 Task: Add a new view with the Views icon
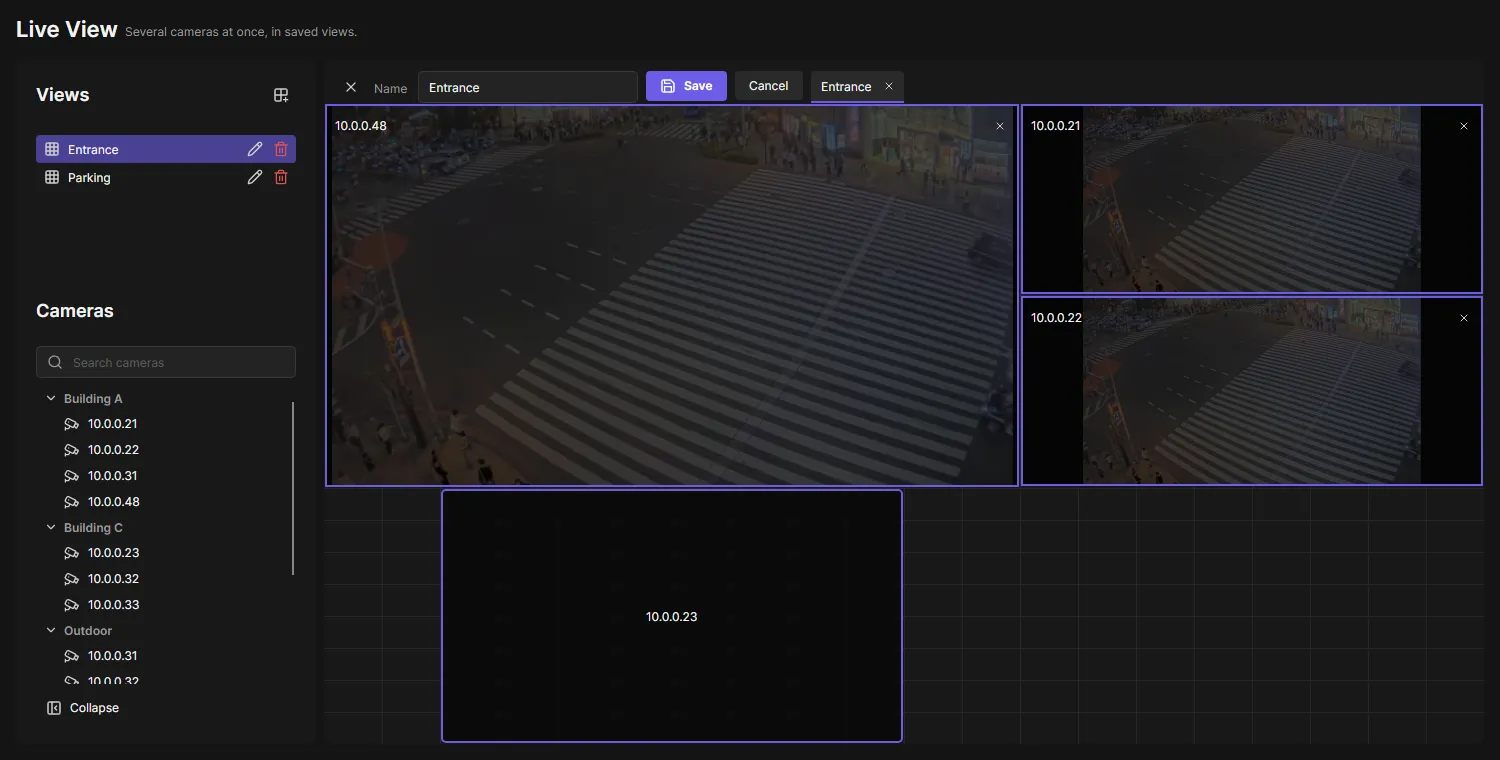point(281,95)
